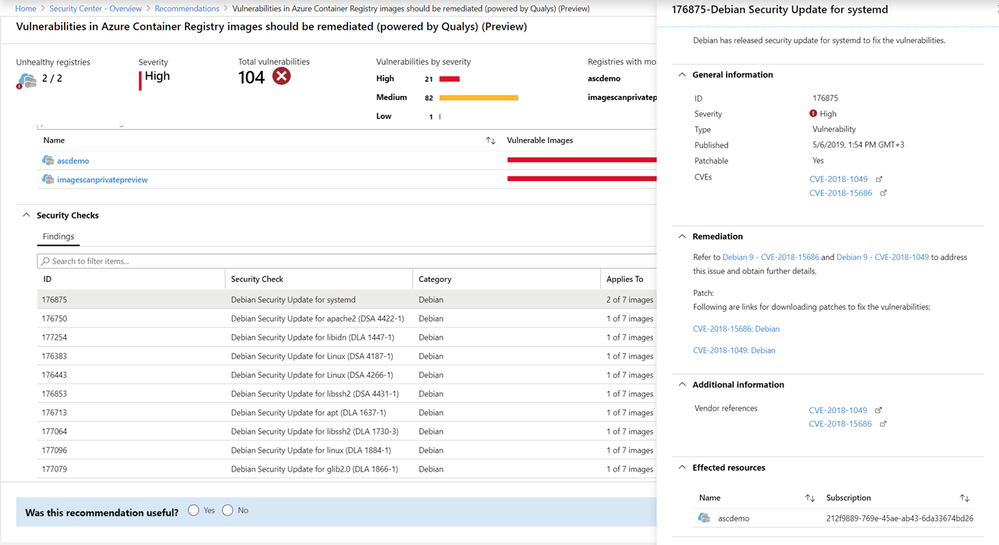This screenshot has height=545, width=999.
Task: Open the Findings tab
Action: click(x=58, y=236)
